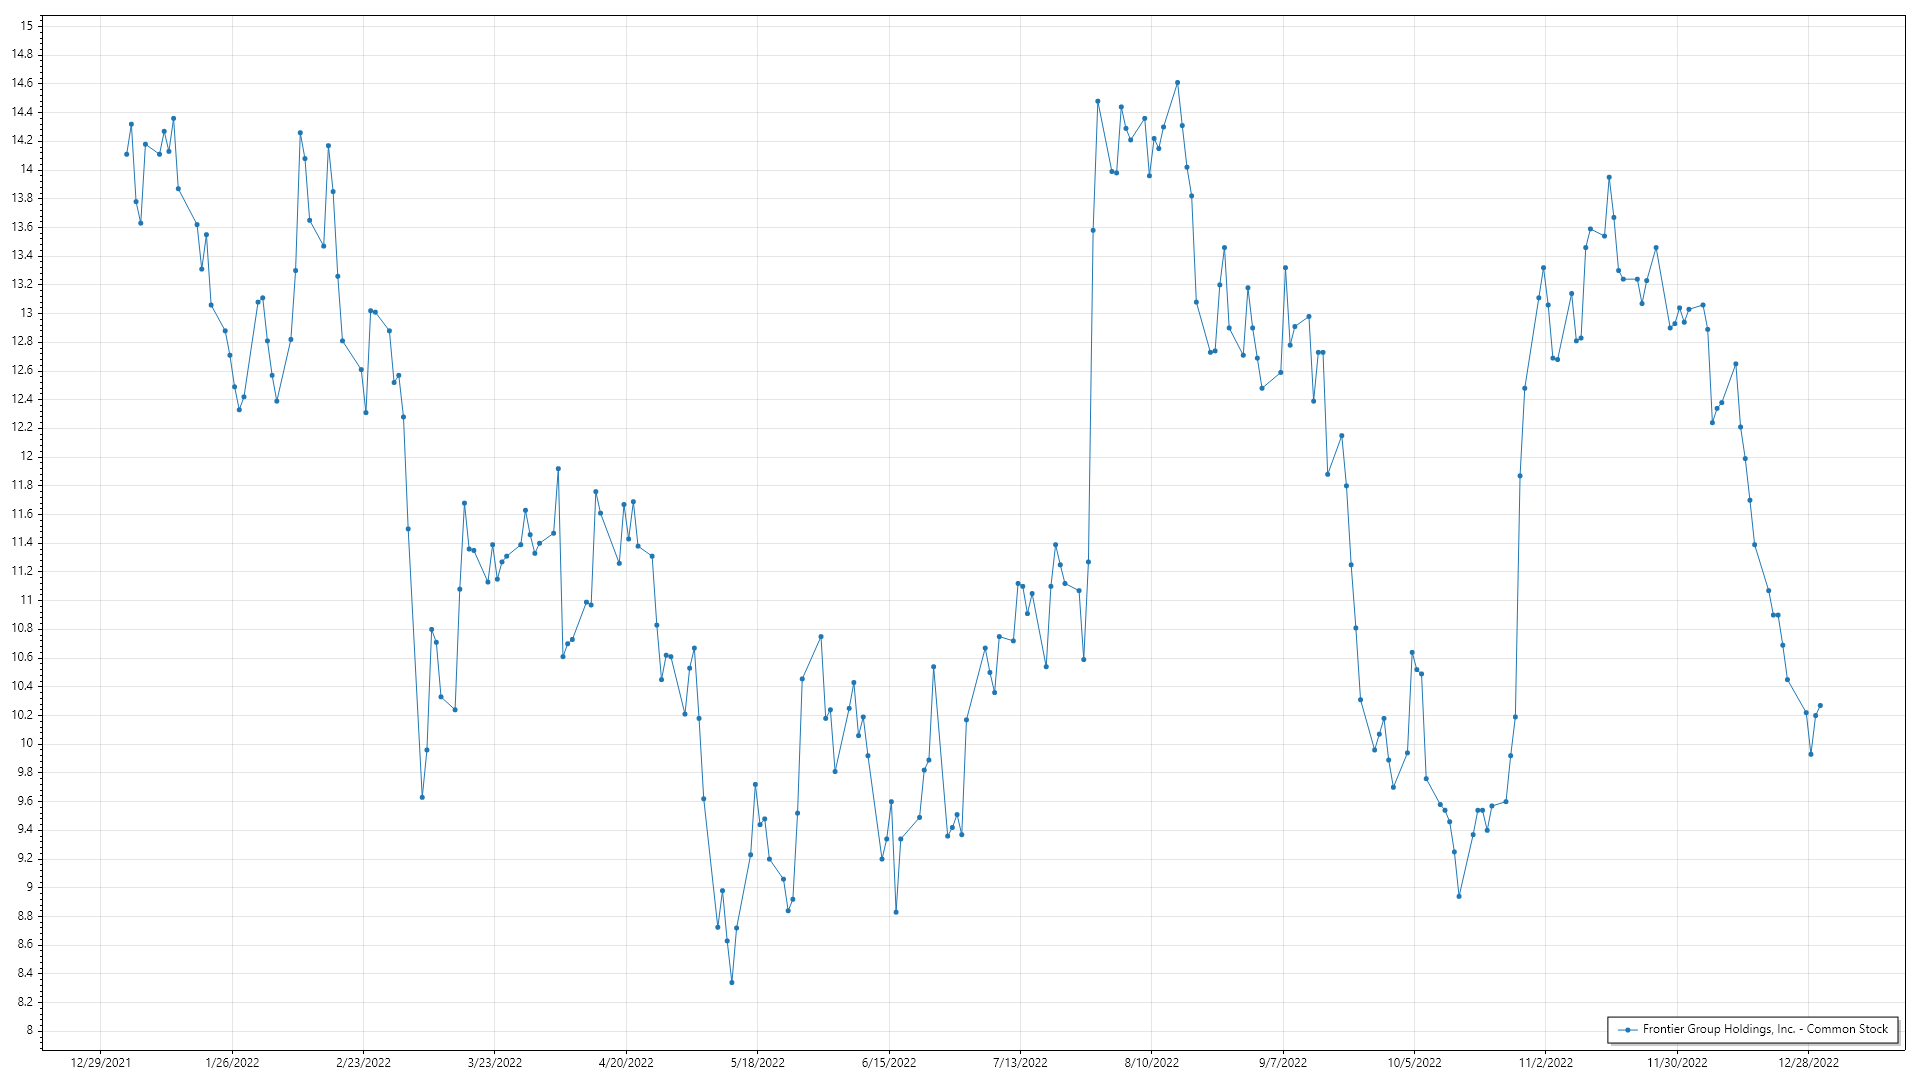Click the October trough point near 8.94

pyautogui.click(x=1459, y=896)
